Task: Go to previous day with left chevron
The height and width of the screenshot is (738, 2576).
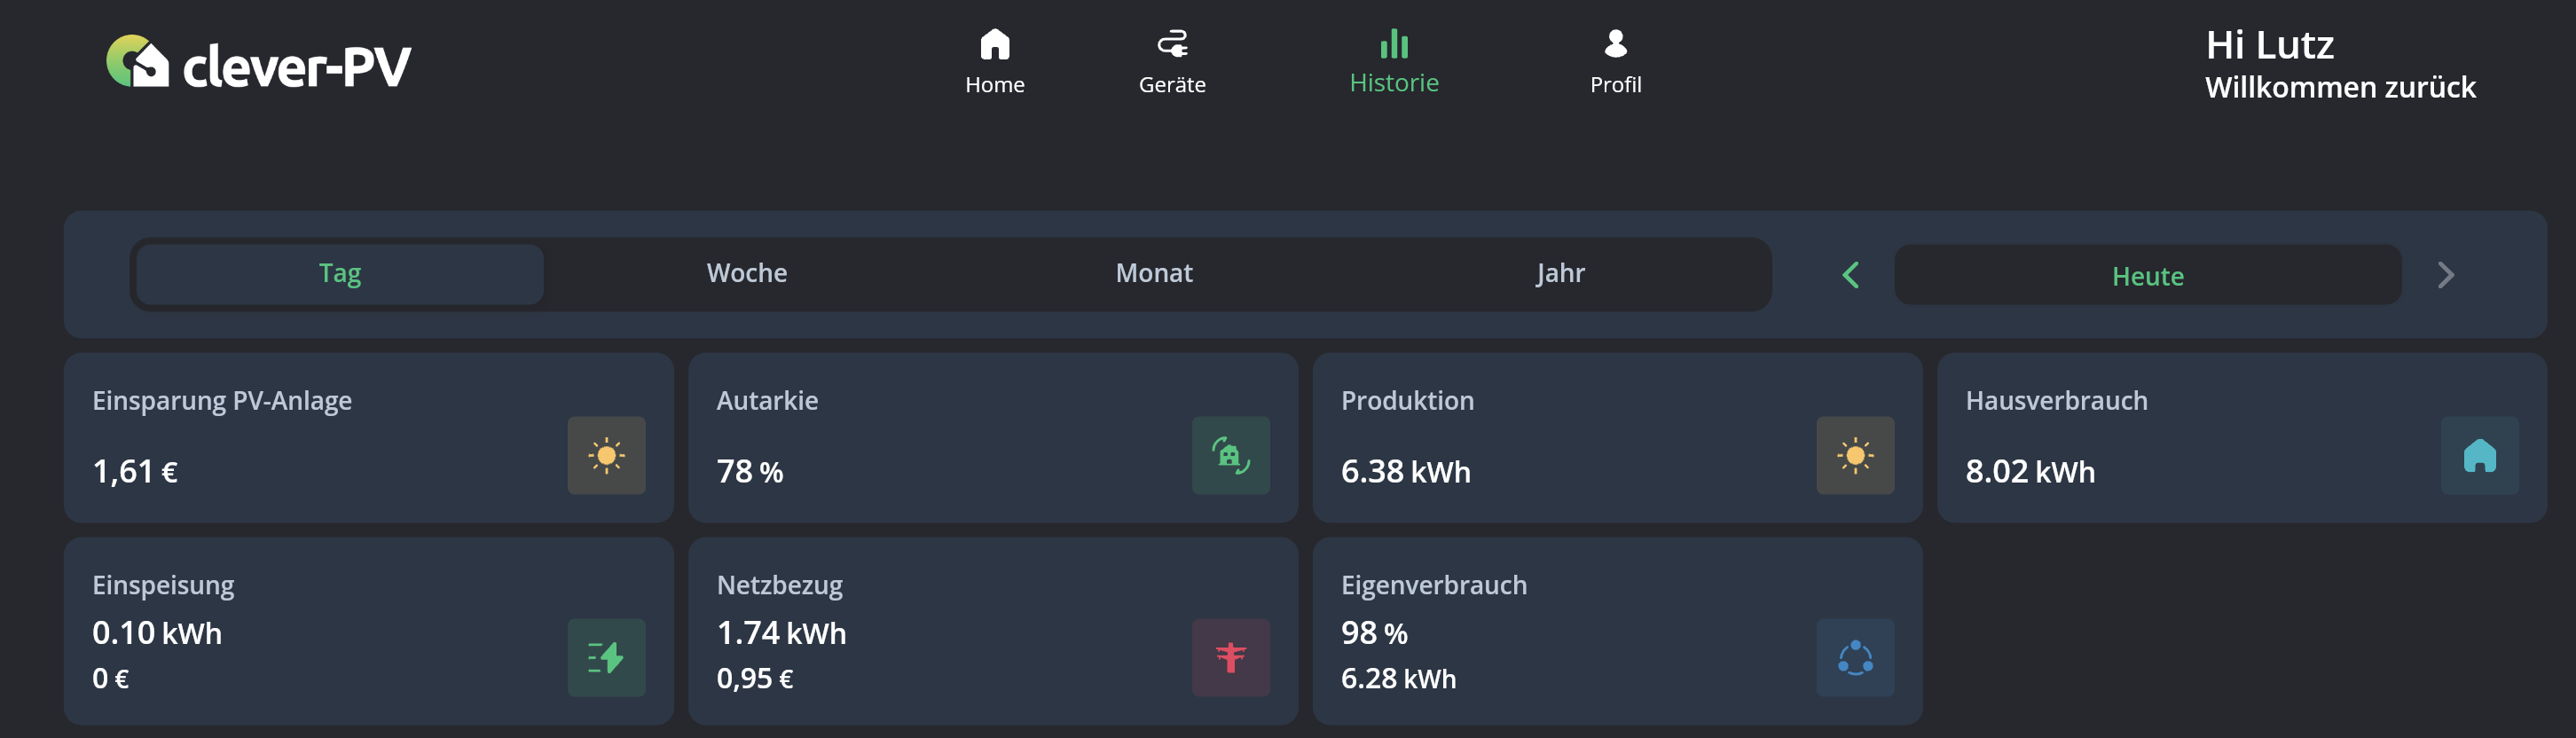Action: point(1851,275)
